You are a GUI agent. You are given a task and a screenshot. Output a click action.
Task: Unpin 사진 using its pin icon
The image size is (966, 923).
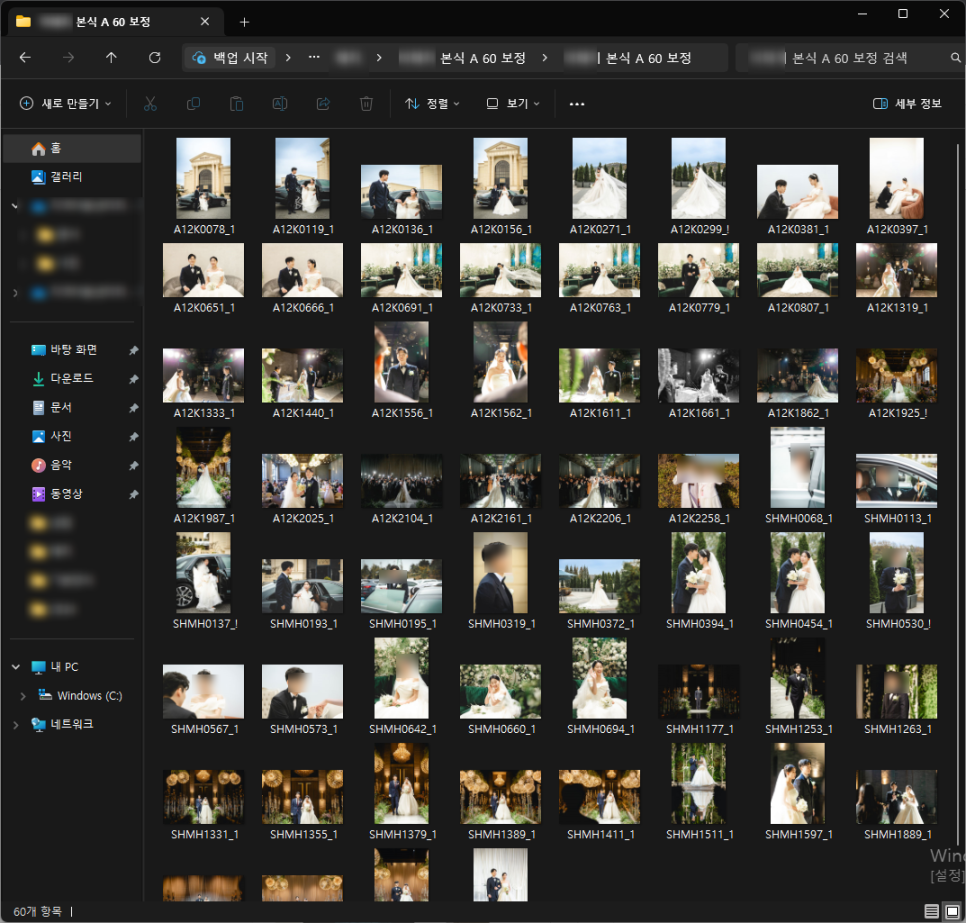(x=133, y=437)
